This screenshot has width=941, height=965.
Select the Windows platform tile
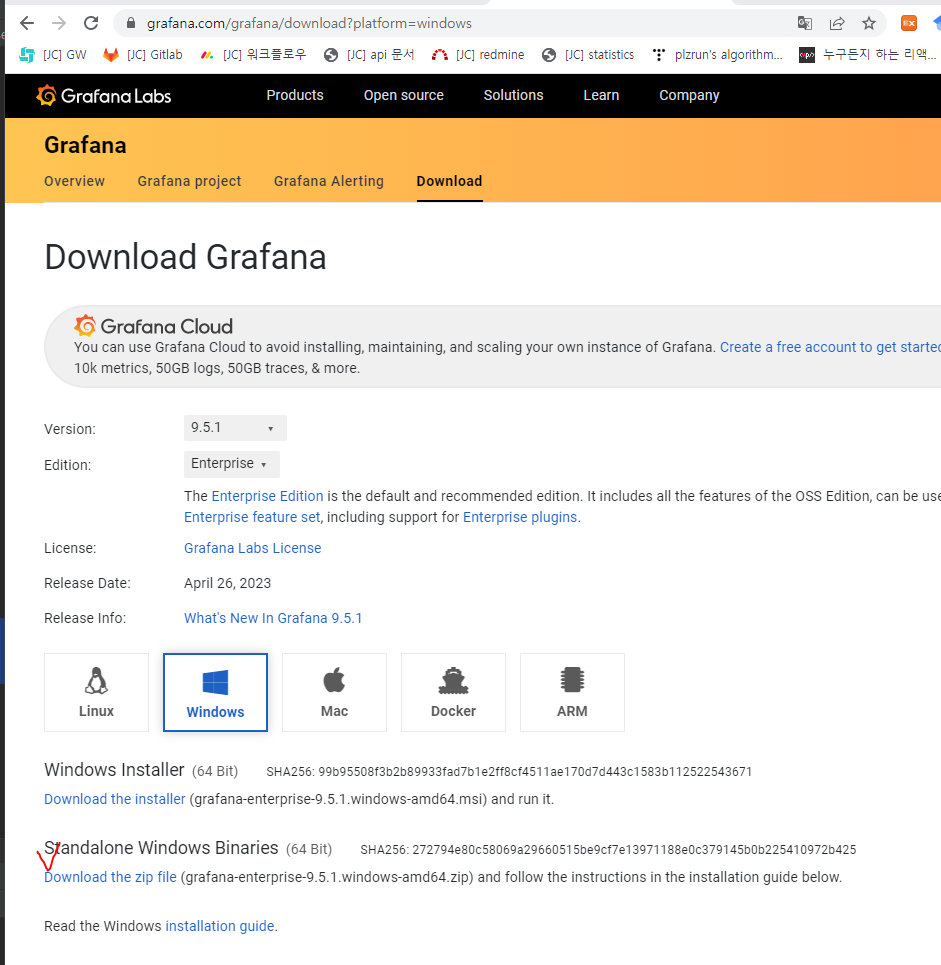[x=215, y=692]
